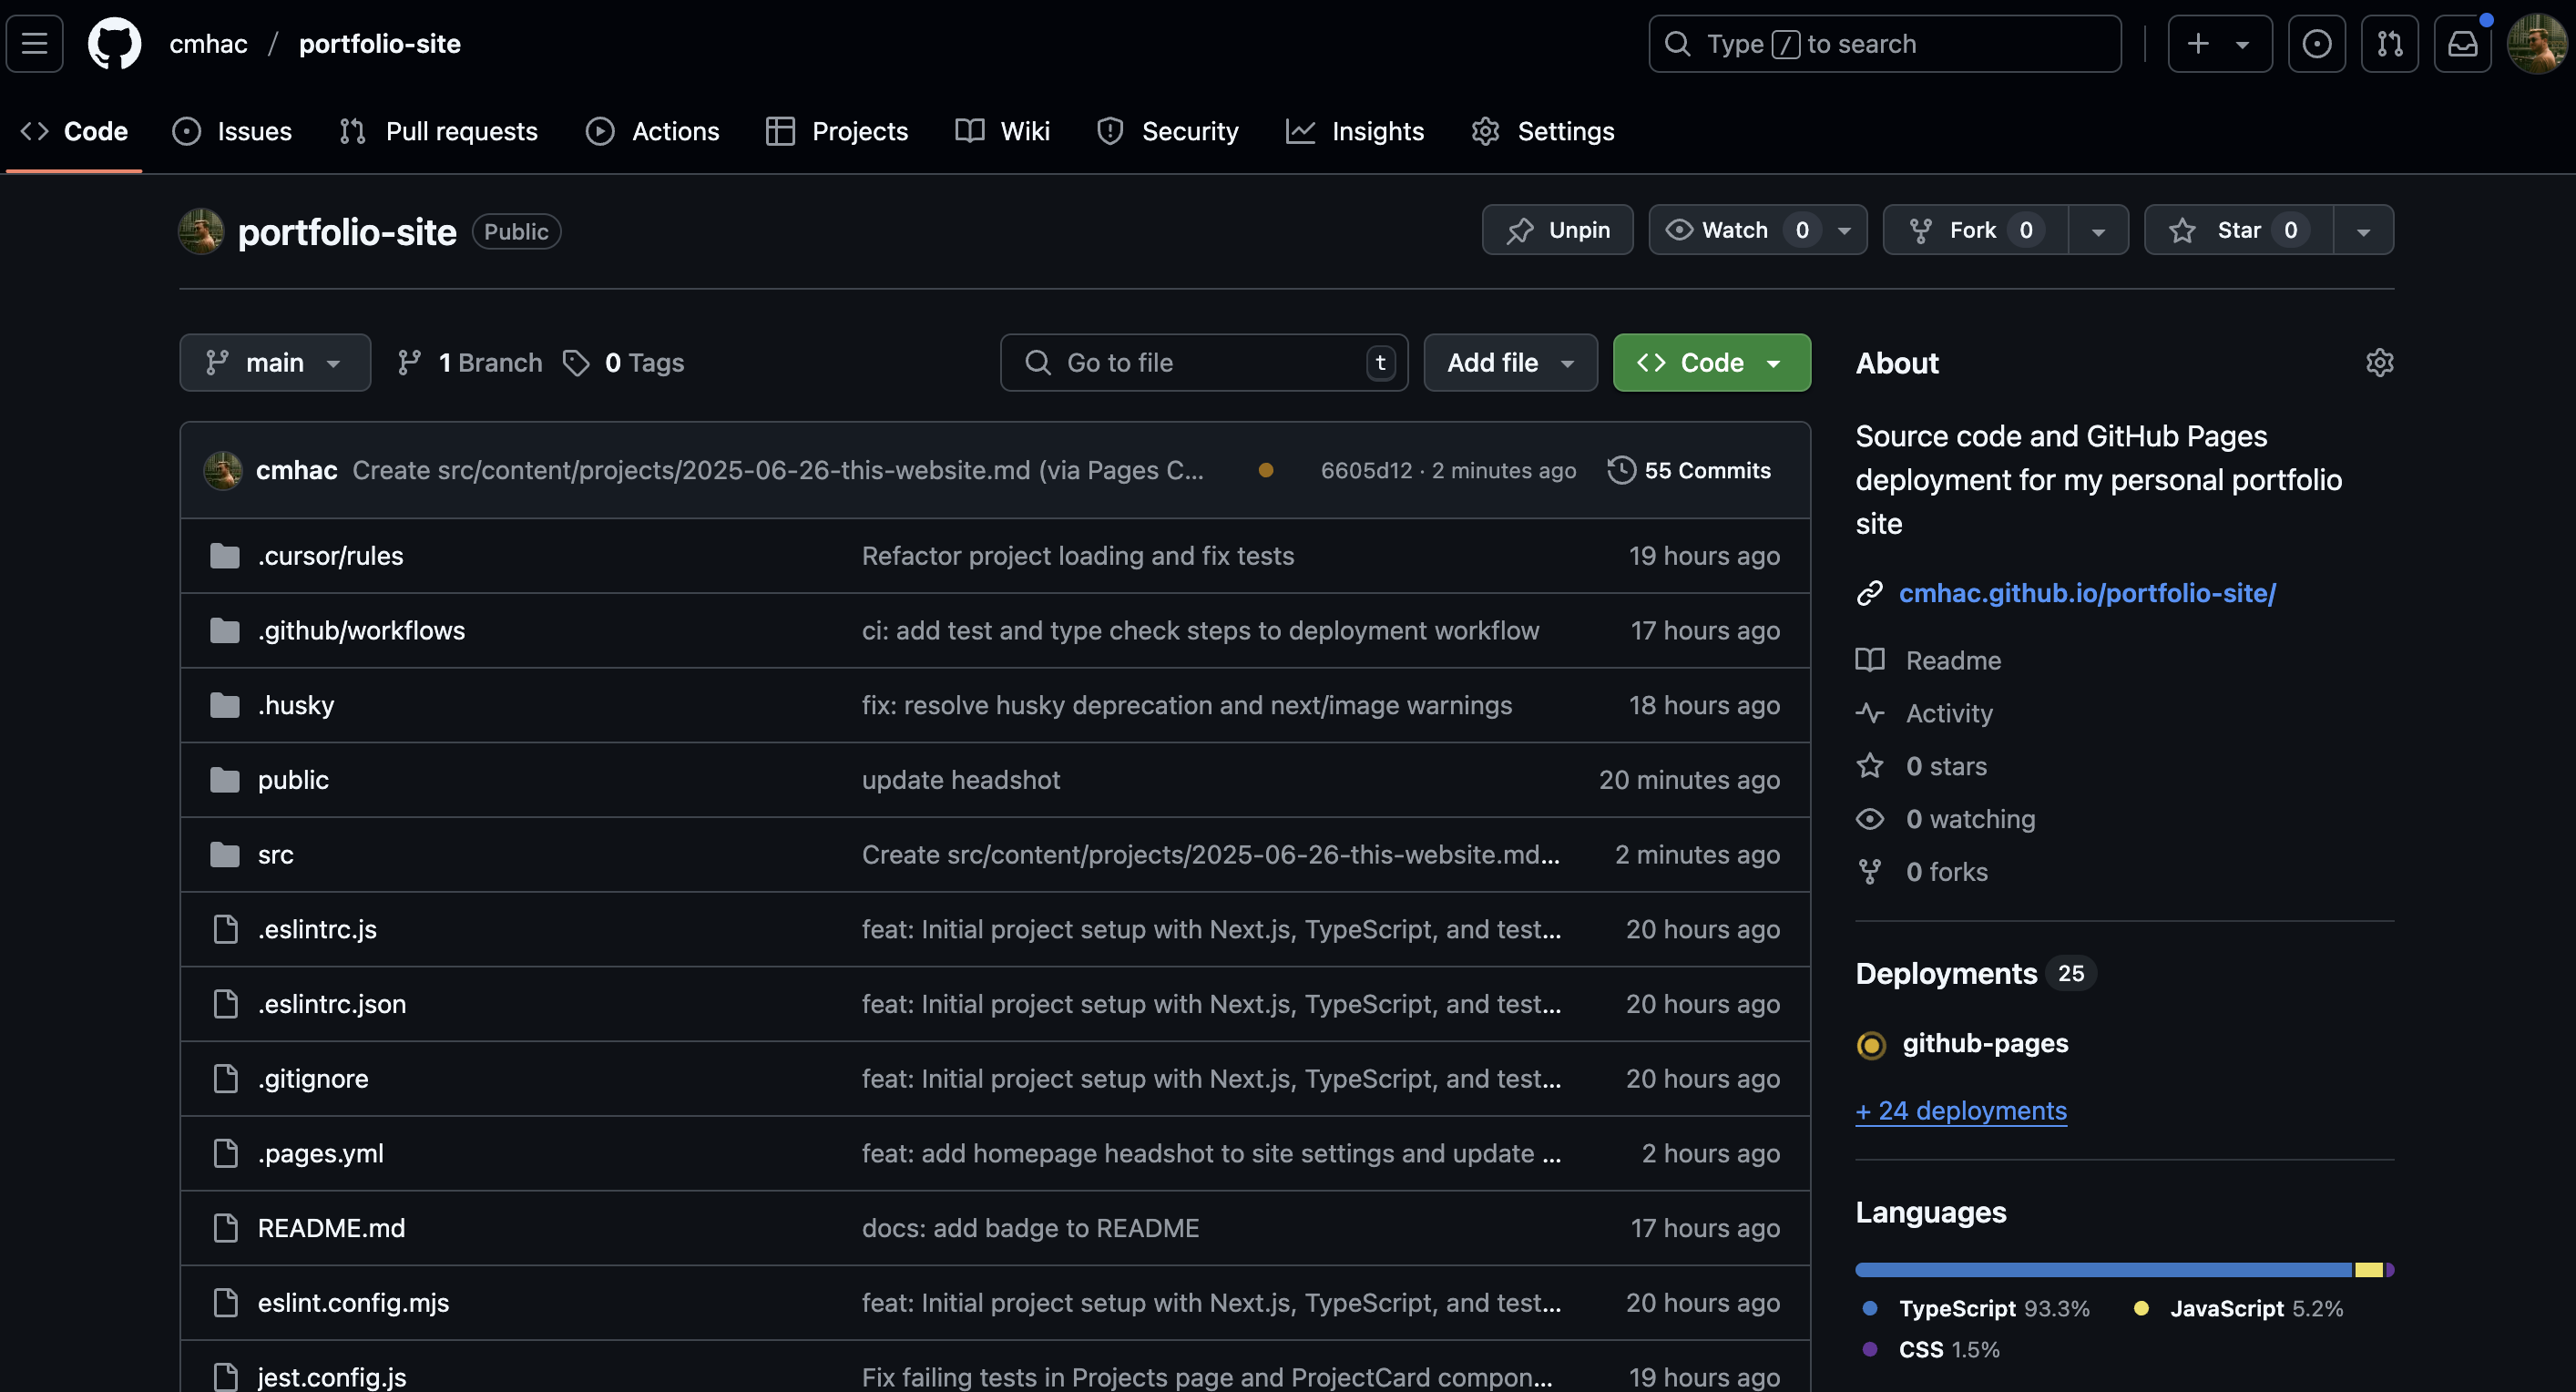Click the JavaScript yellow segment of language bar
Screen dimensions: 2576x1392
2368,1270
